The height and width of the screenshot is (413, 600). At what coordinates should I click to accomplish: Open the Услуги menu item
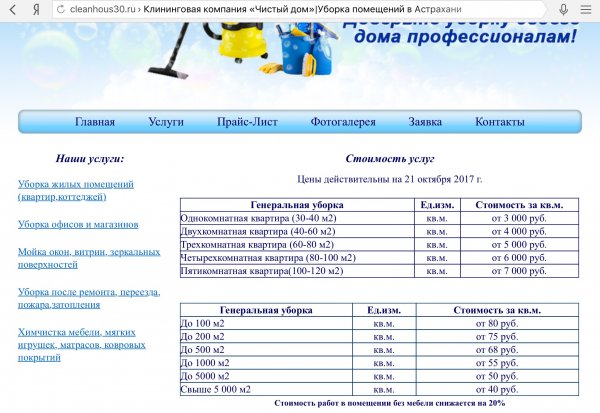coord(166,122)
